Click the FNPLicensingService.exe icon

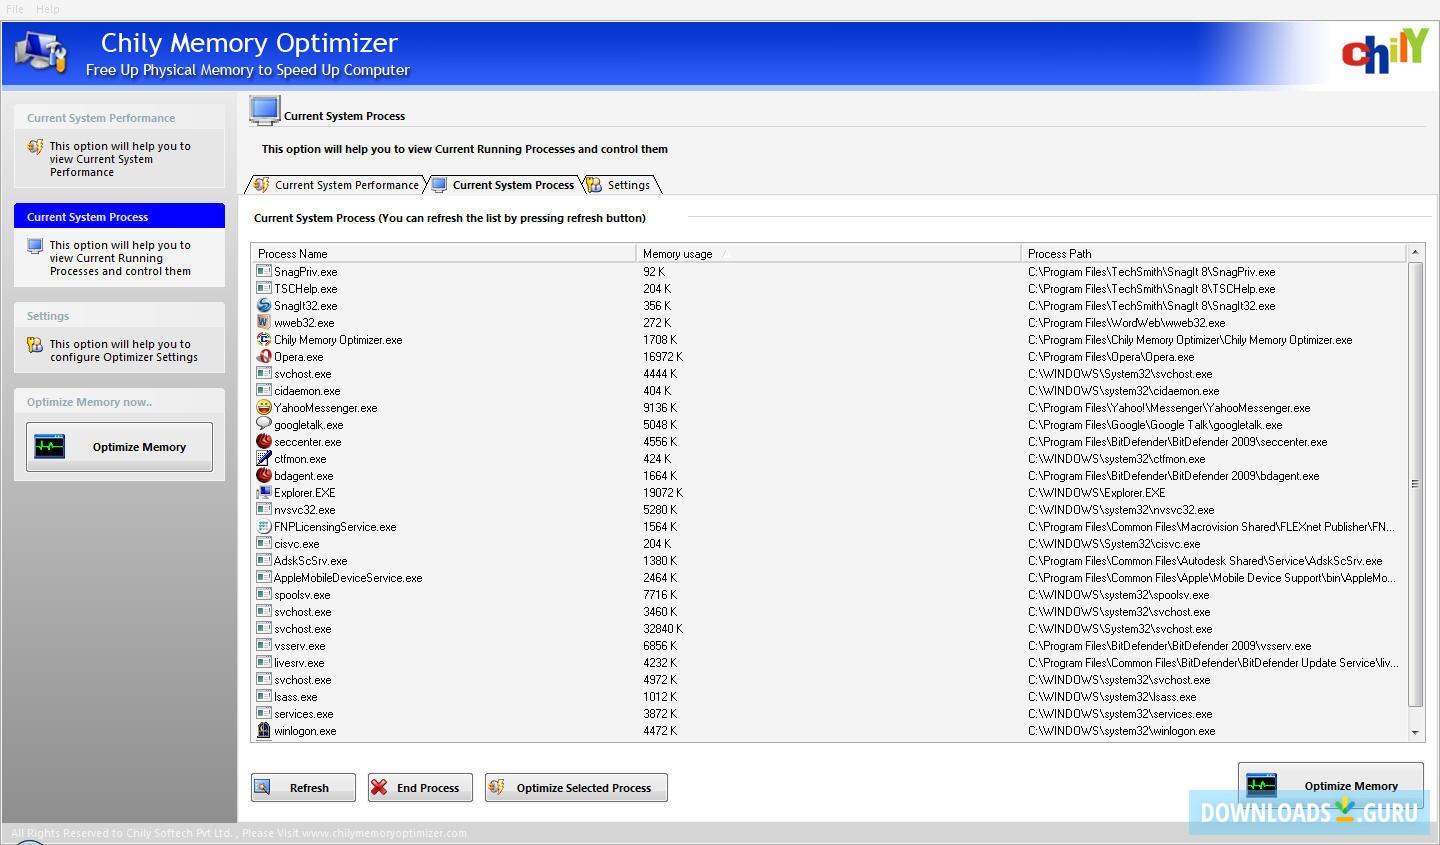264,526
